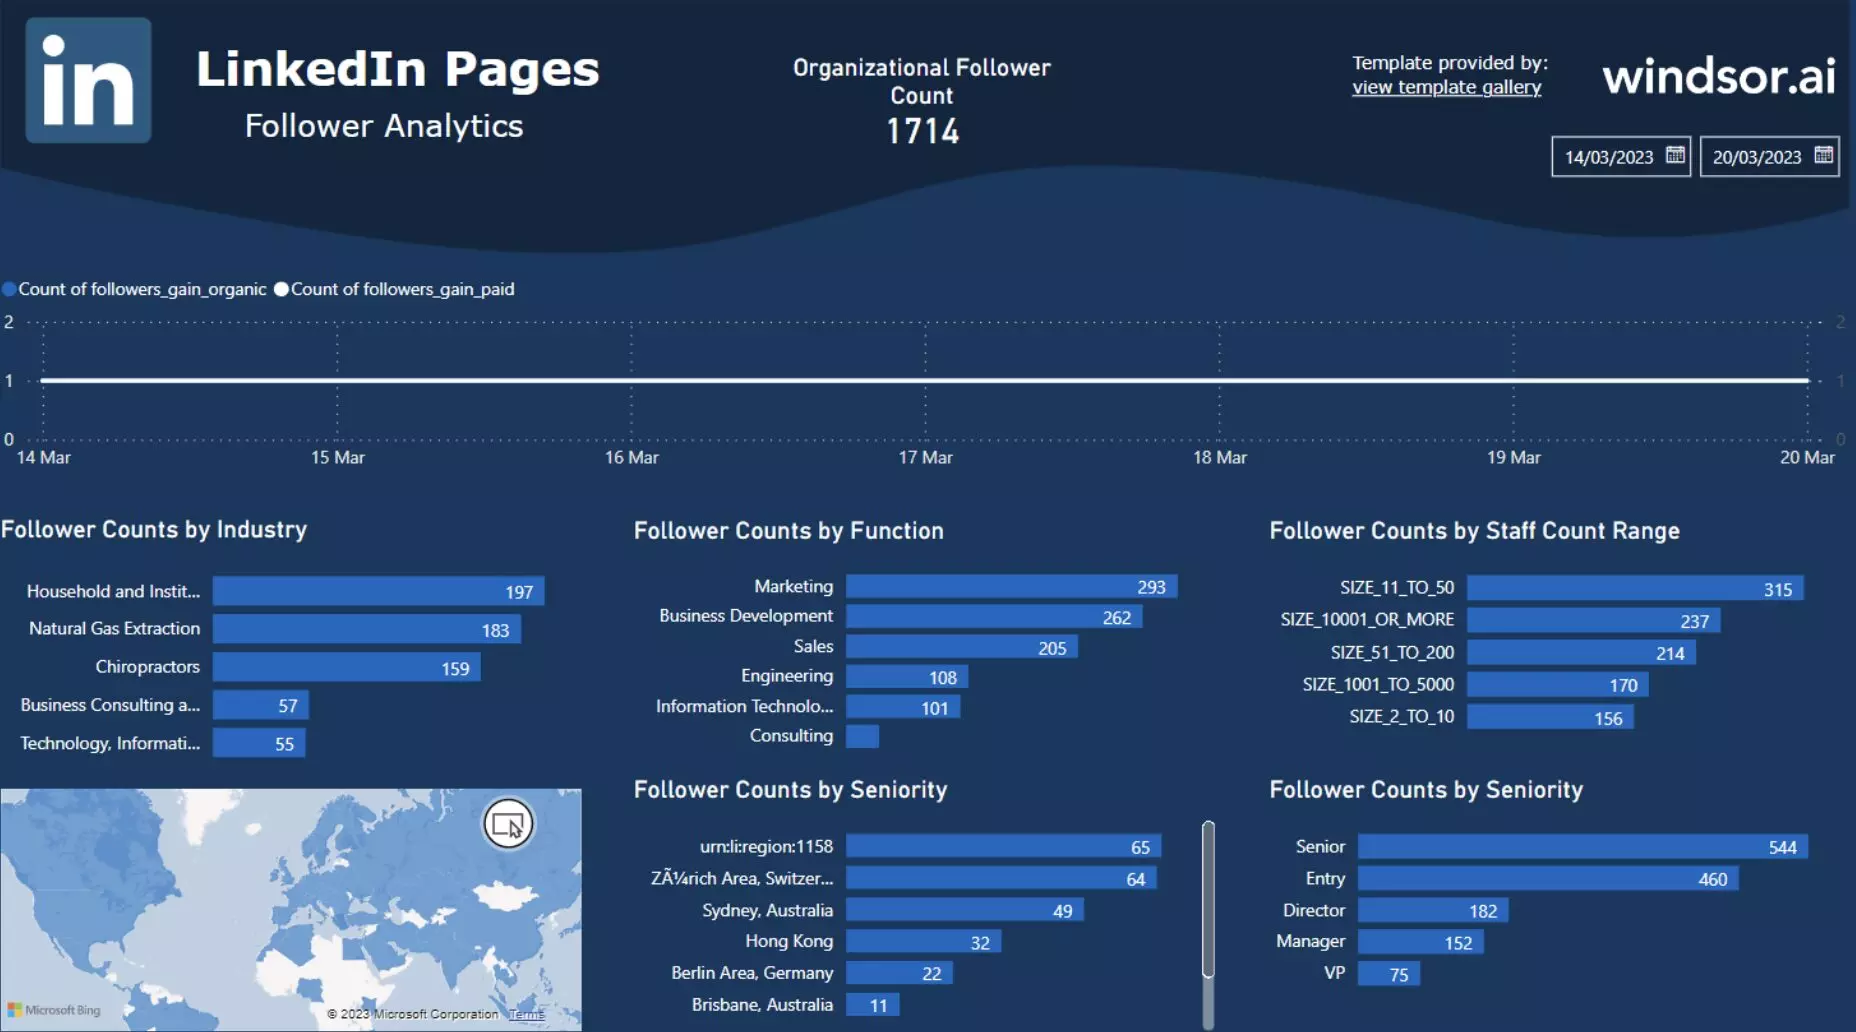The width and height of the screenshot is (1856, 1032).
Task: Select the Follower Counts by Seniority title
Action: (x=790, y=789)
